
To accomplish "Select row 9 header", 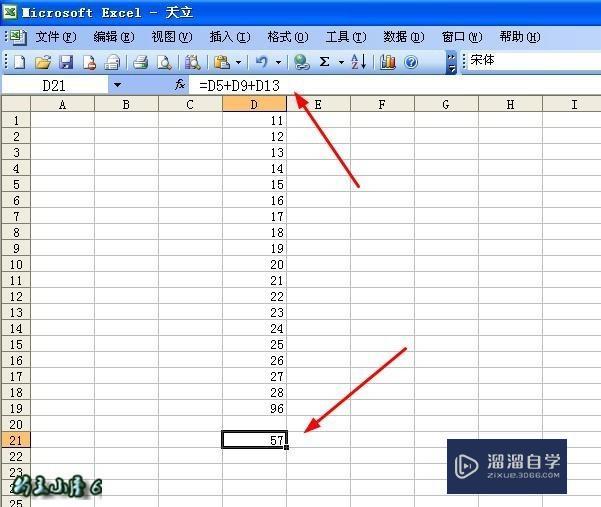I will pyautogui.click(x=16, y=248).
